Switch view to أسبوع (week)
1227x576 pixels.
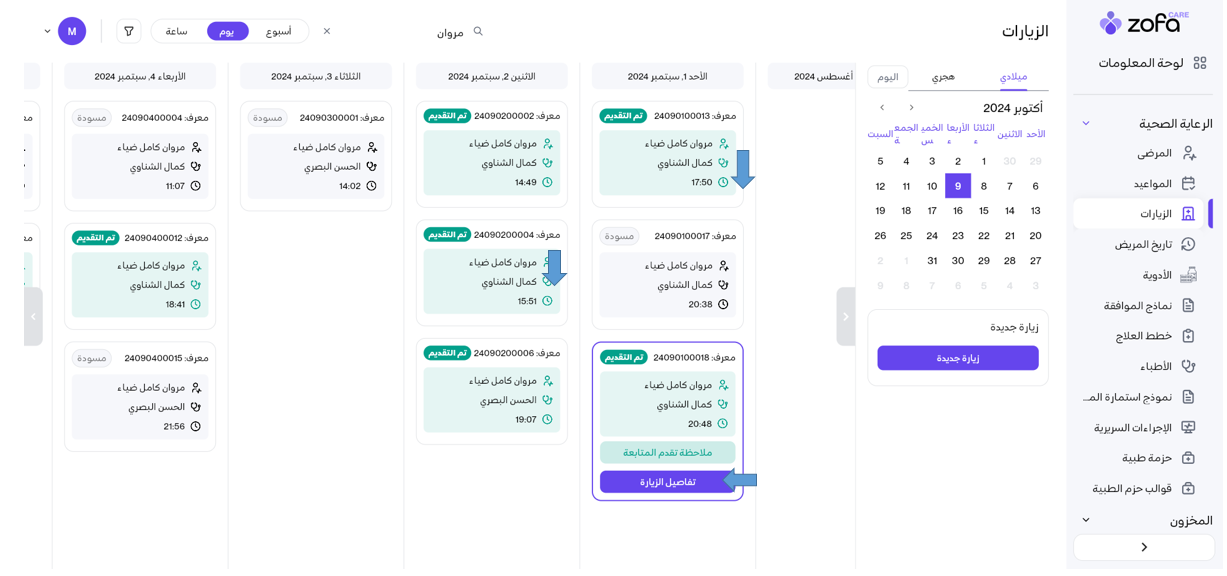tap(279, 32)
